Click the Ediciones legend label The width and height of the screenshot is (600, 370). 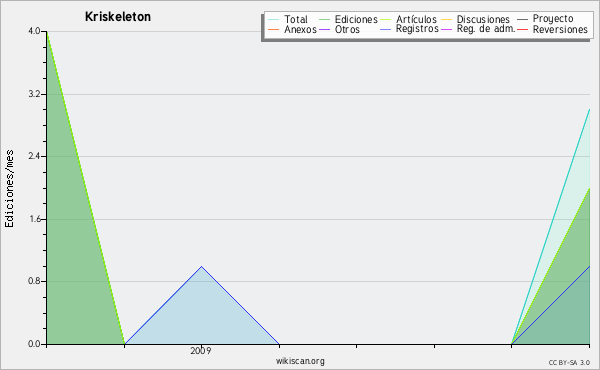(x=356, y=19)
